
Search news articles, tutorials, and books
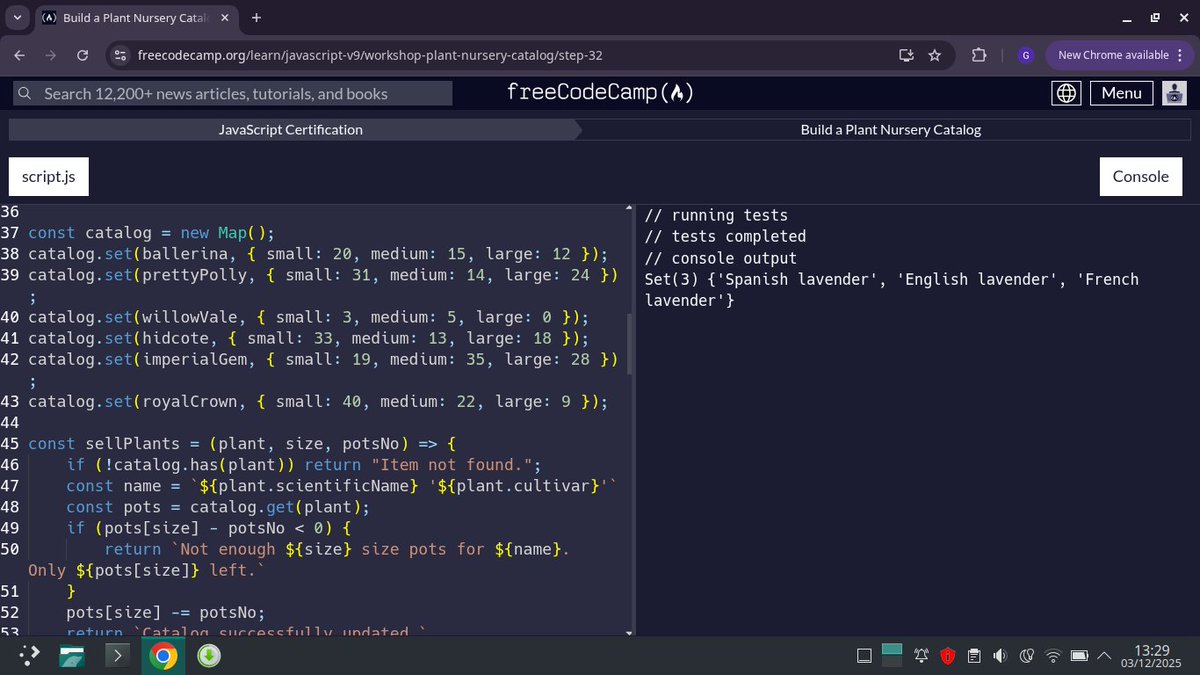point(232,93)
